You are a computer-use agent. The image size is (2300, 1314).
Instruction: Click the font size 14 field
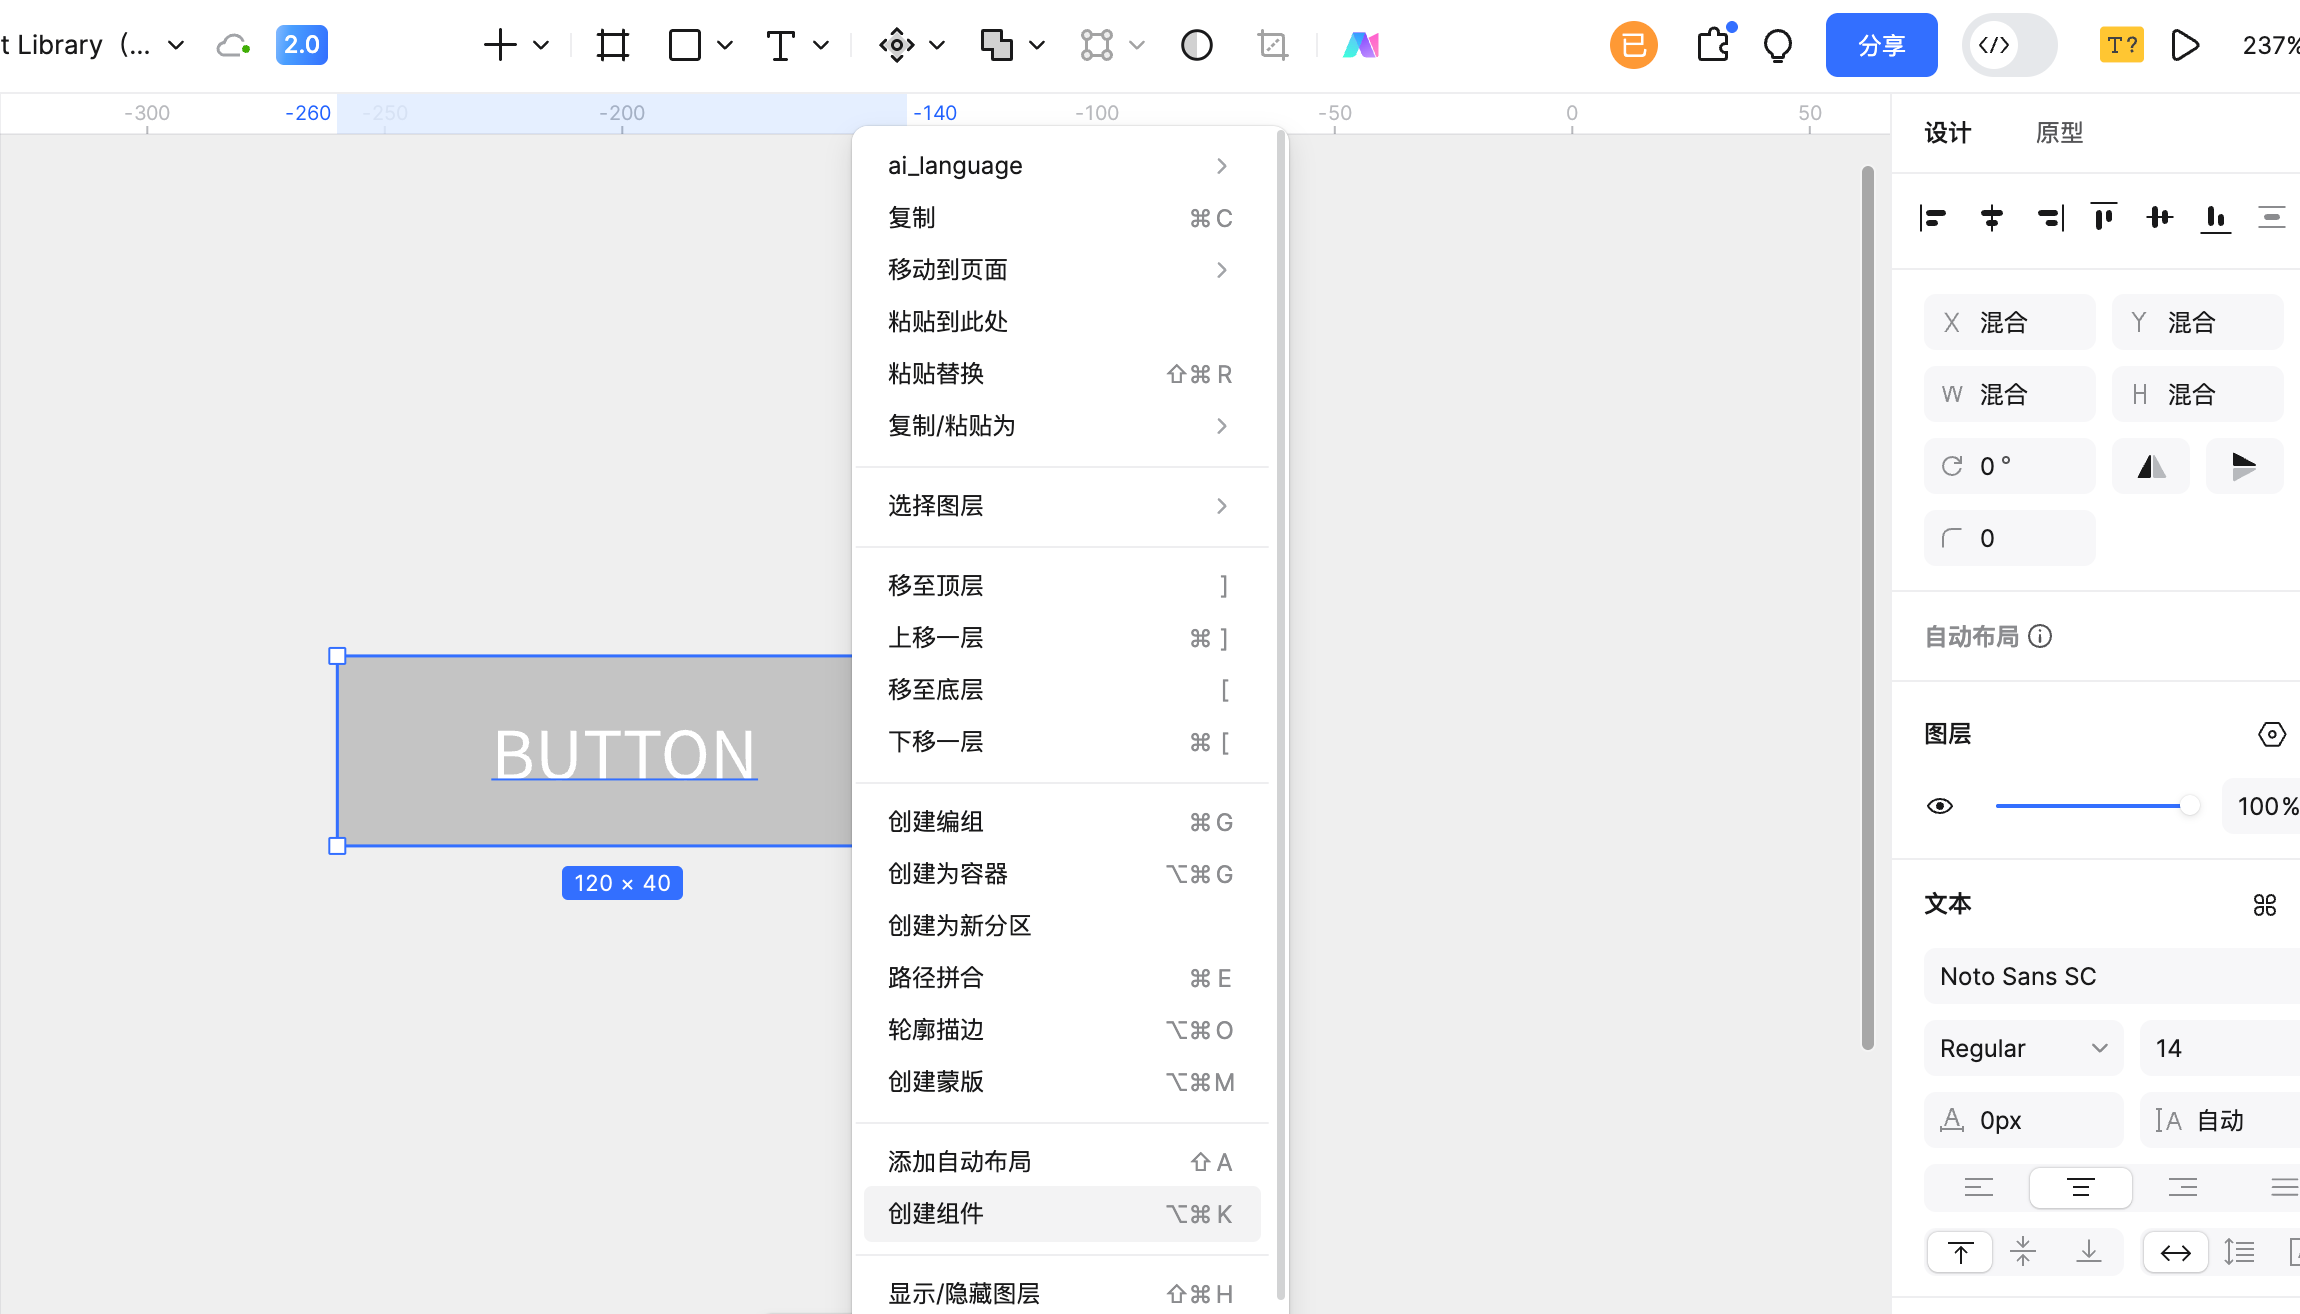click(2220, 1048)
